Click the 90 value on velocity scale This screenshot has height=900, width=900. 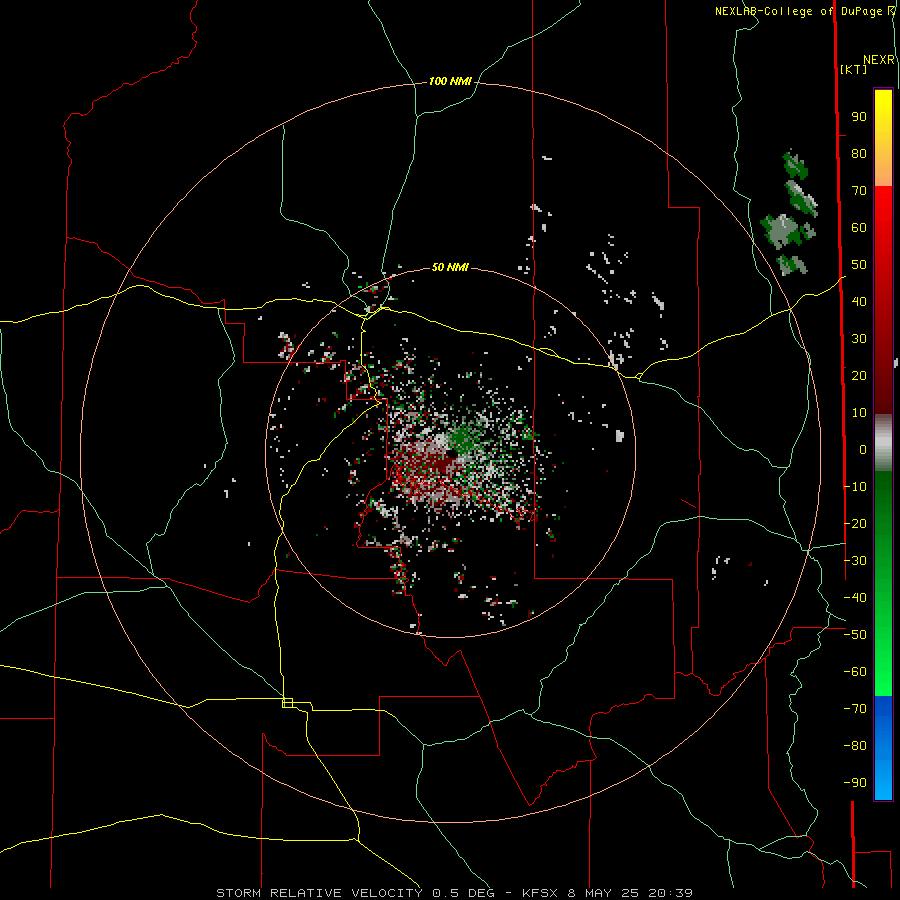pos(859,117)
